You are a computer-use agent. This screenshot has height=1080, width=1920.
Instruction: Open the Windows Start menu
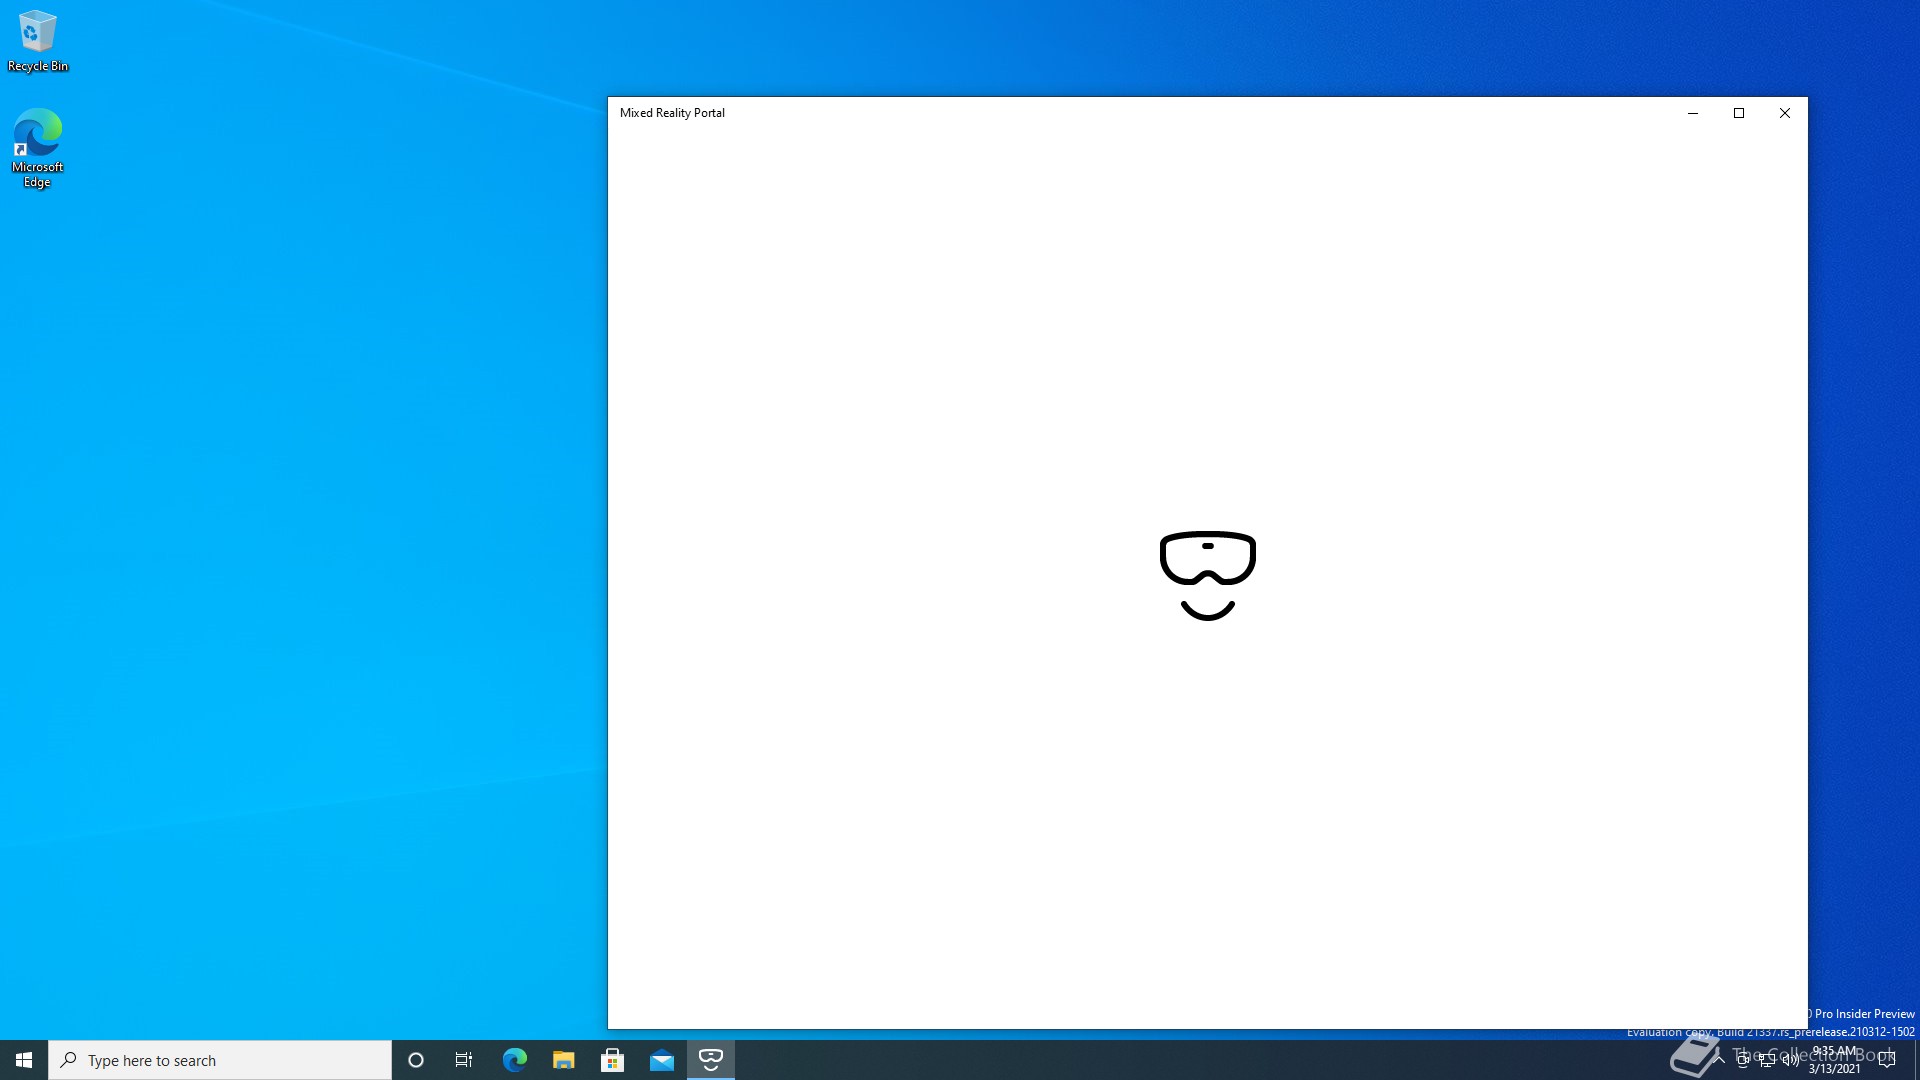24,1060
